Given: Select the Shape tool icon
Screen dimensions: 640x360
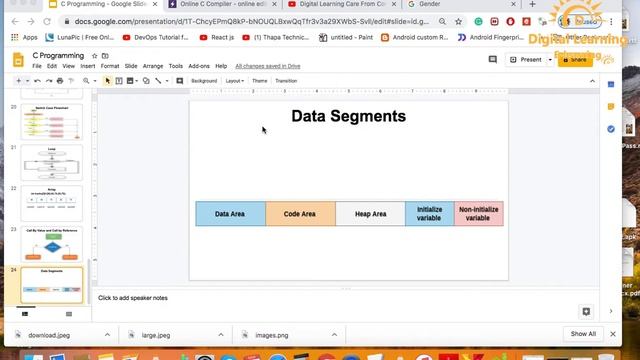Looking at the screenshot, I should point(146,81).
